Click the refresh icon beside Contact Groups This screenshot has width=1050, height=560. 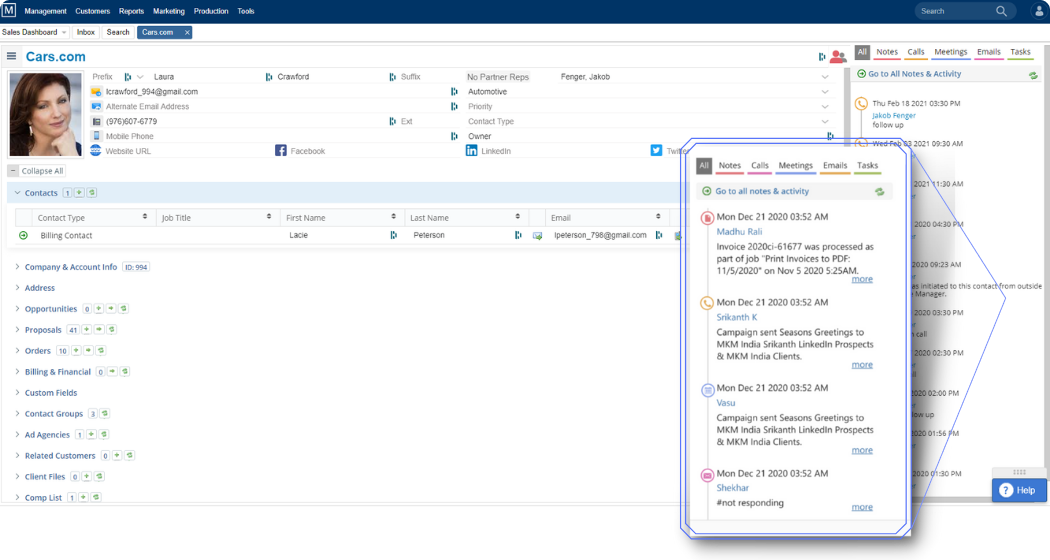point(104,414)
